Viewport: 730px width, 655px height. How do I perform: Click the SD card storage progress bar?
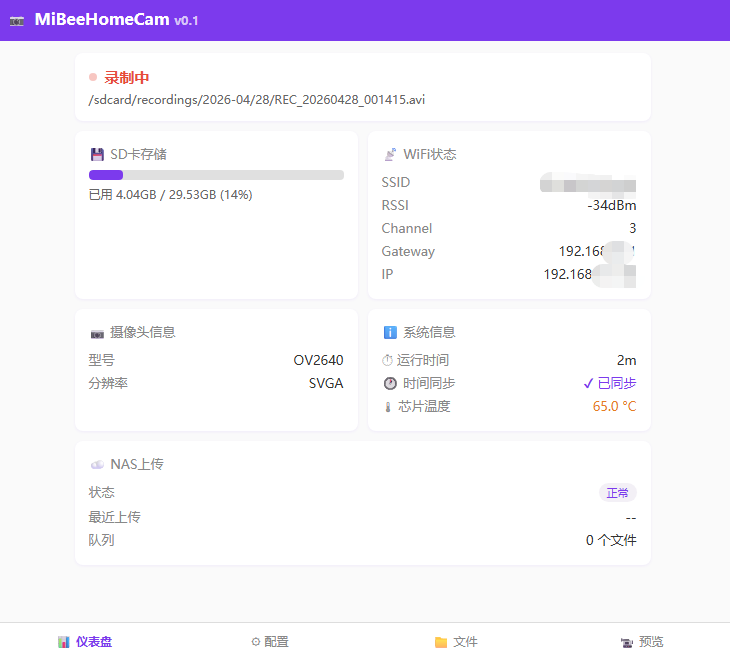click(x=216, y=175)
